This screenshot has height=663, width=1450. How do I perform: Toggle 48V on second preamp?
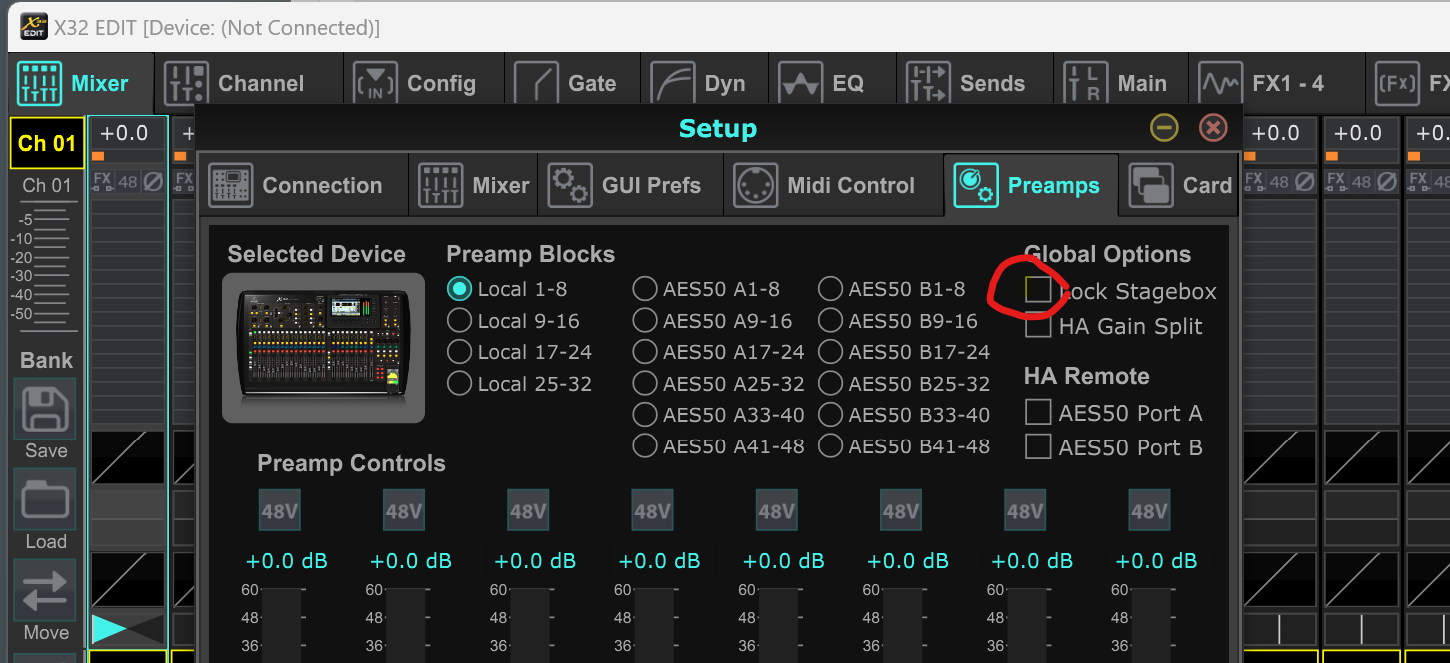[x=404, y=511]
